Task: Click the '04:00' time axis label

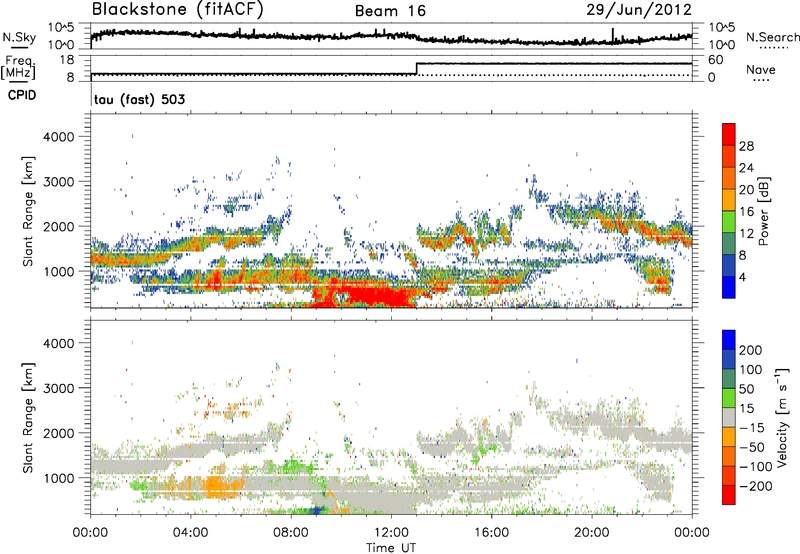Action: [x=191, y=533]
